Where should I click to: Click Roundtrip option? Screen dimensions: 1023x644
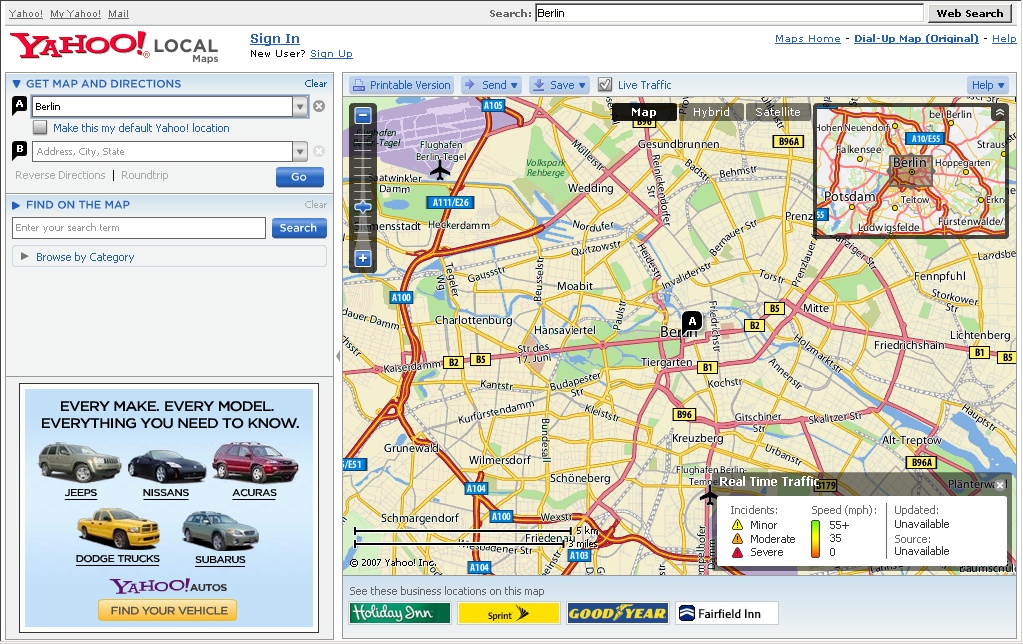pyautogui.click(x=145, y=175)
